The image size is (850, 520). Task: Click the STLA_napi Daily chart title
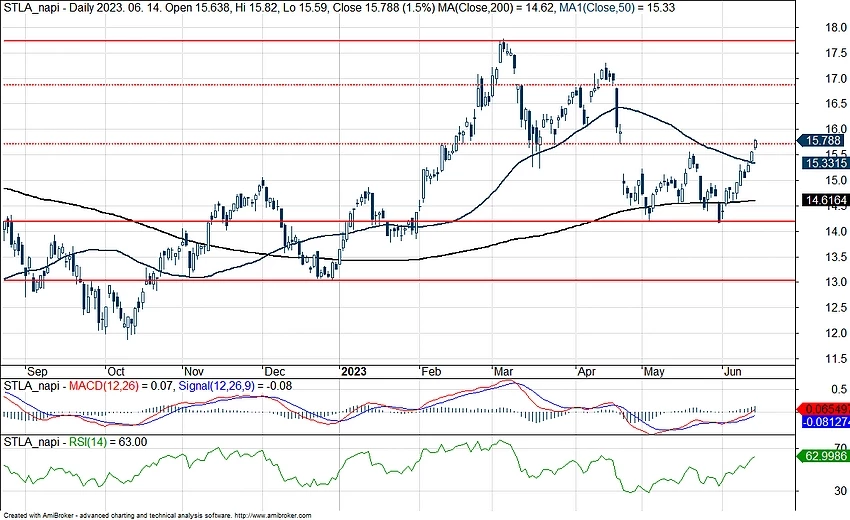pyautogui.click(x=60, y=7)
